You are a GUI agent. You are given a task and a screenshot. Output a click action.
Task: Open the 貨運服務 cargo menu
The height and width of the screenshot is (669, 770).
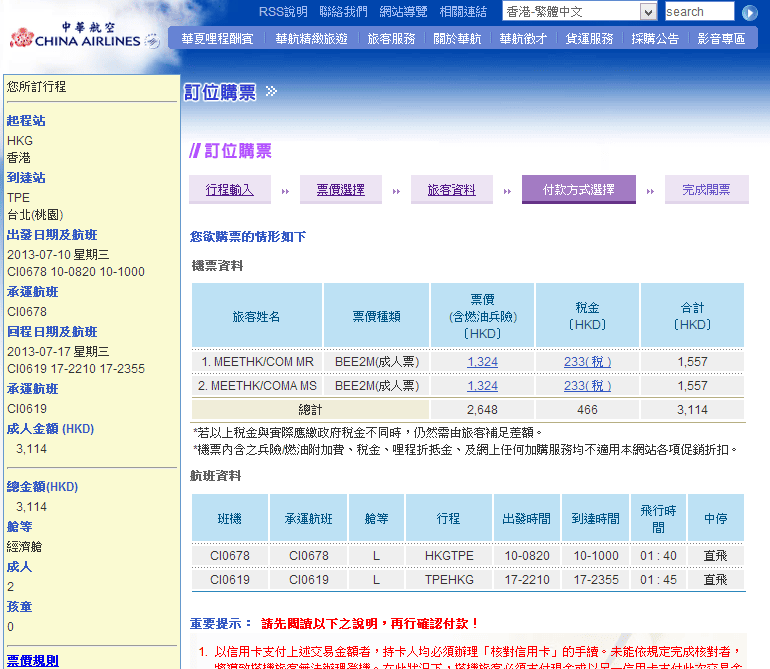coord(589,39)
